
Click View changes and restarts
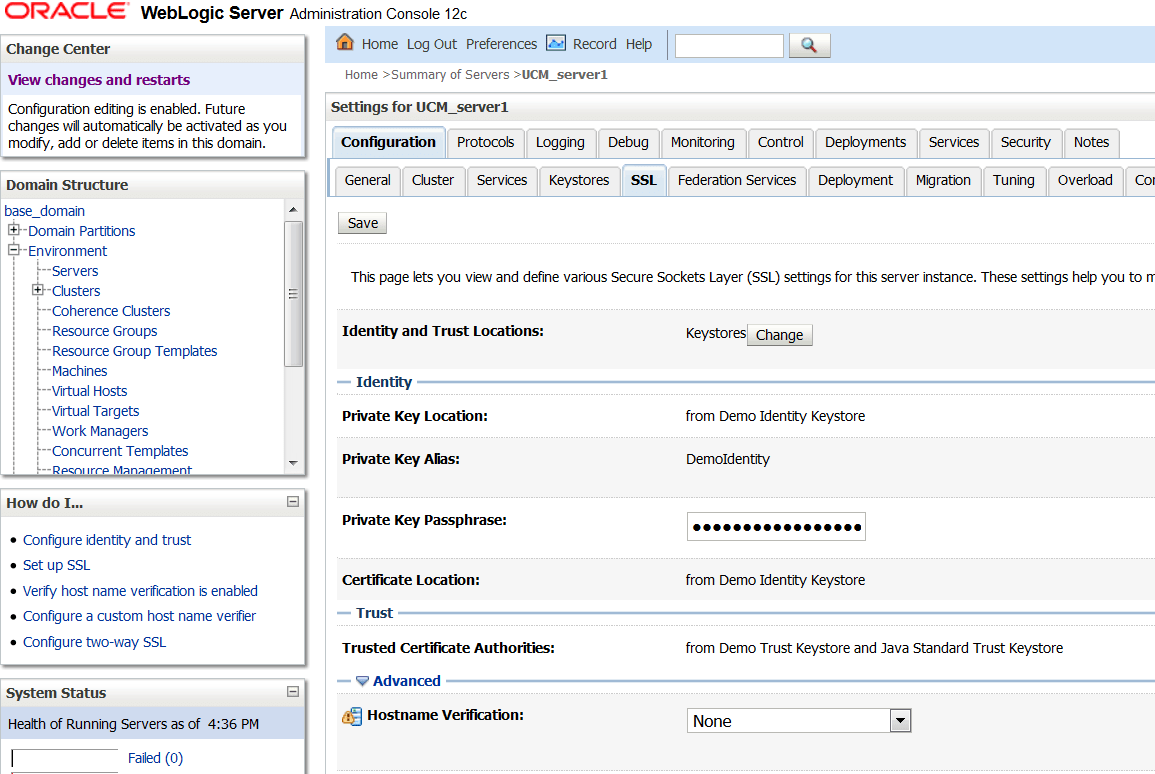pyautogui.click(x=99, y=80)
